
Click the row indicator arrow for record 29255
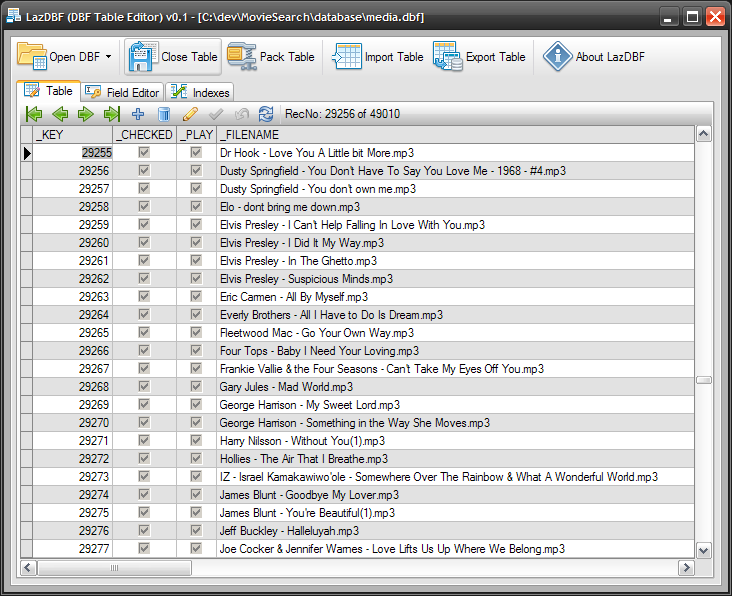[x=27, y=153]
